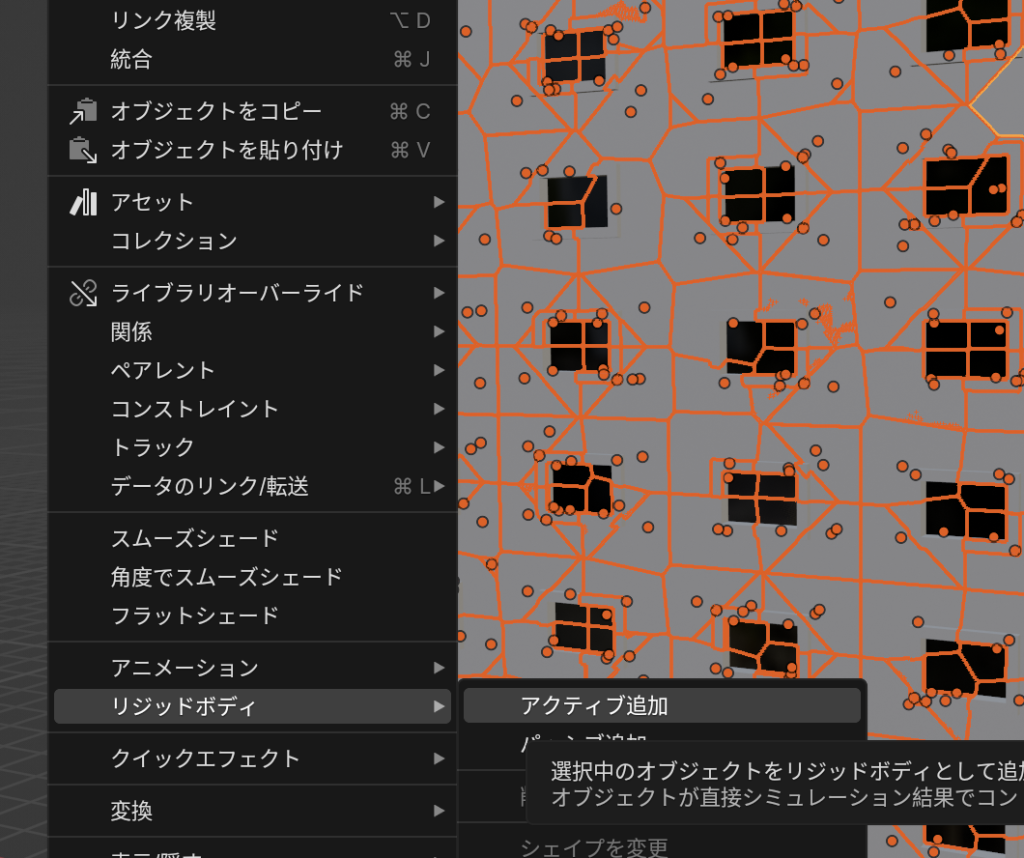The height and width of the screenshot is (858, 1024).
Task: Open the トラック submenu
Action: click(152, 448)
